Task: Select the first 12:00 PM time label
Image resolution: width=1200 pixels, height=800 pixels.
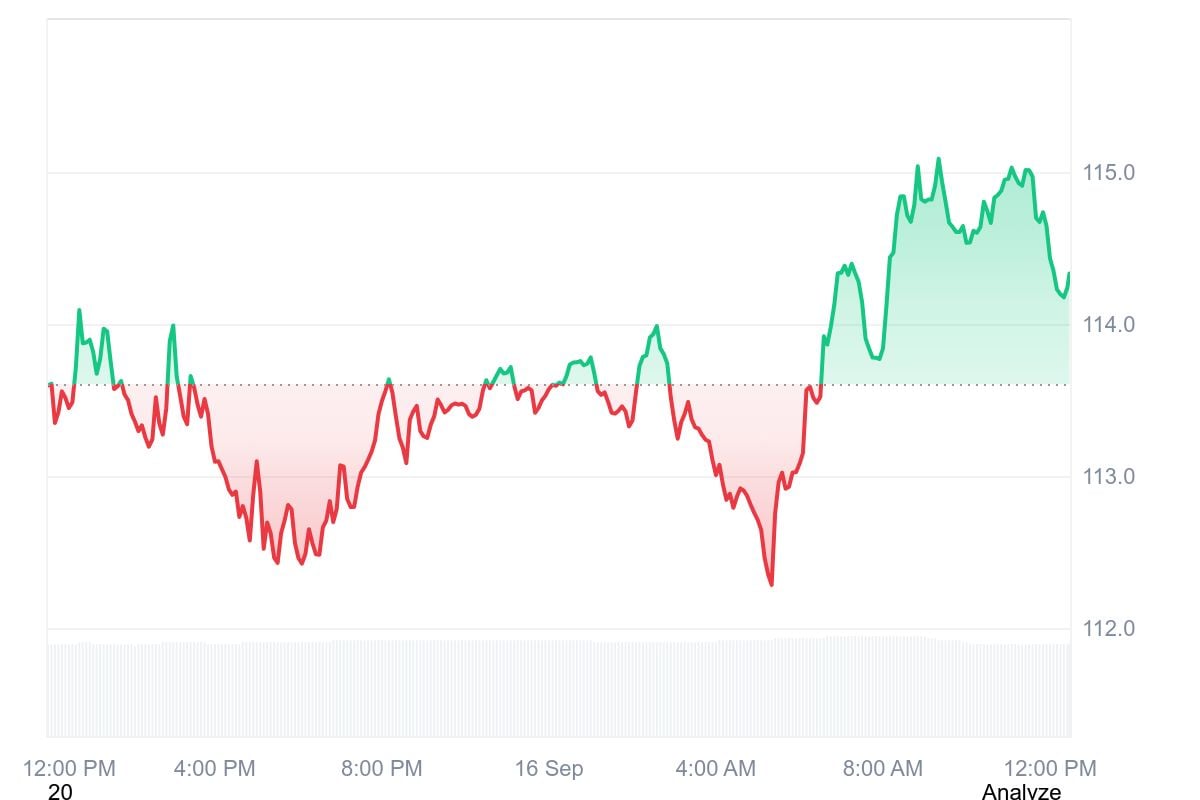Action: (69, 769)
